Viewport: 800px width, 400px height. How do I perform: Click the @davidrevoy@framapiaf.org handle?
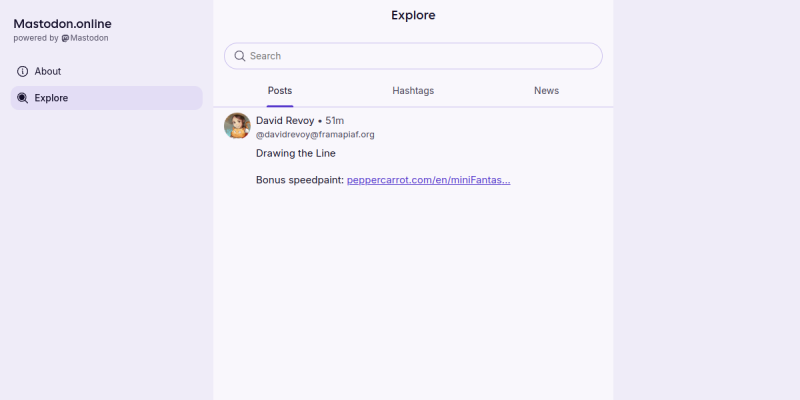(315, 135)
